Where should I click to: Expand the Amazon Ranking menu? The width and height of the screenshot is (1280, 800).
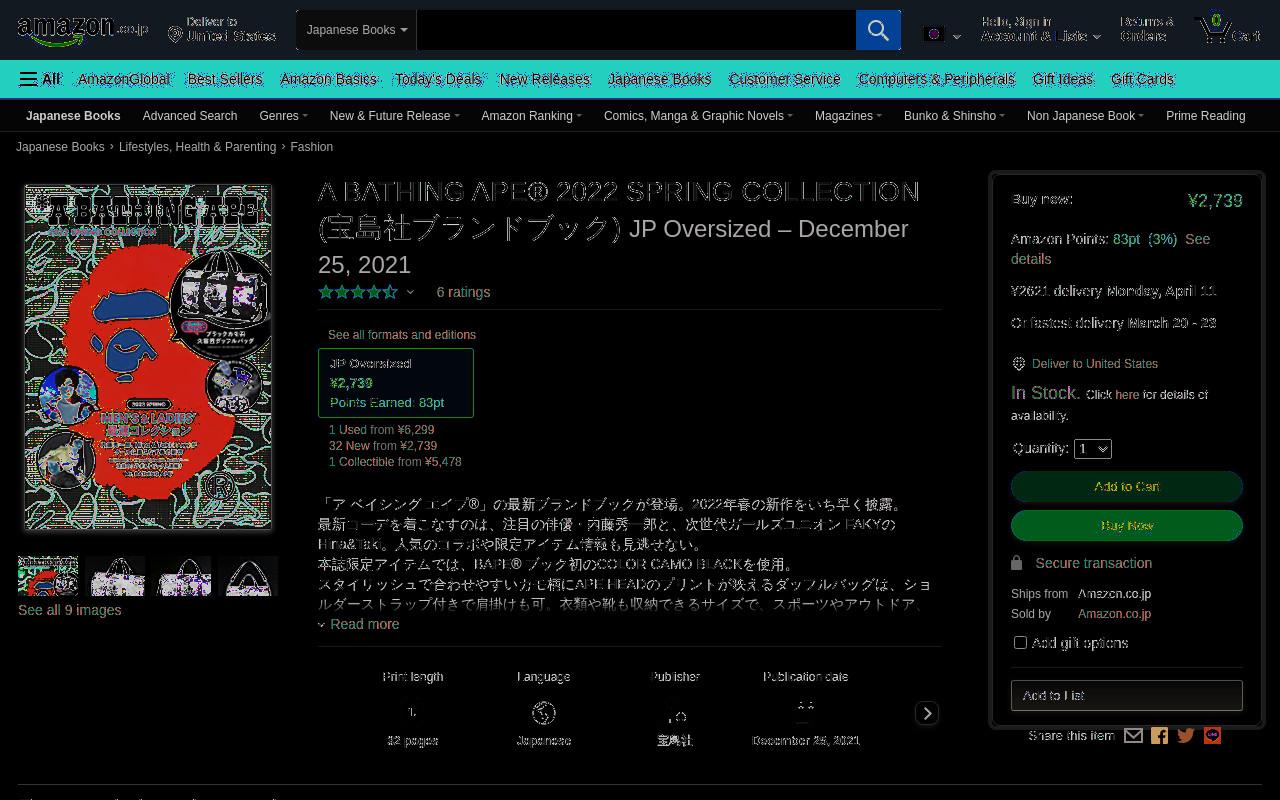pyautogui.click(x=531, y=116)
